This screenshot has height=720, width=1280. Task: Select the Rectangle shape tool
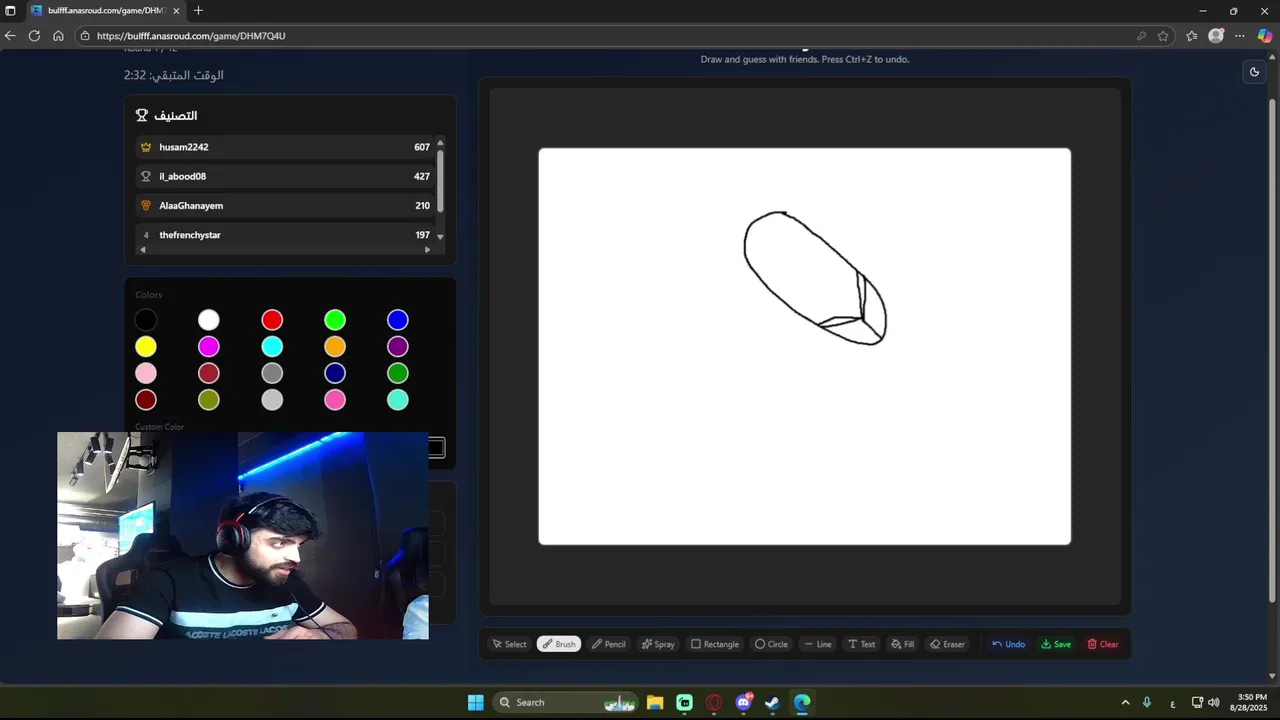(715, 644)
